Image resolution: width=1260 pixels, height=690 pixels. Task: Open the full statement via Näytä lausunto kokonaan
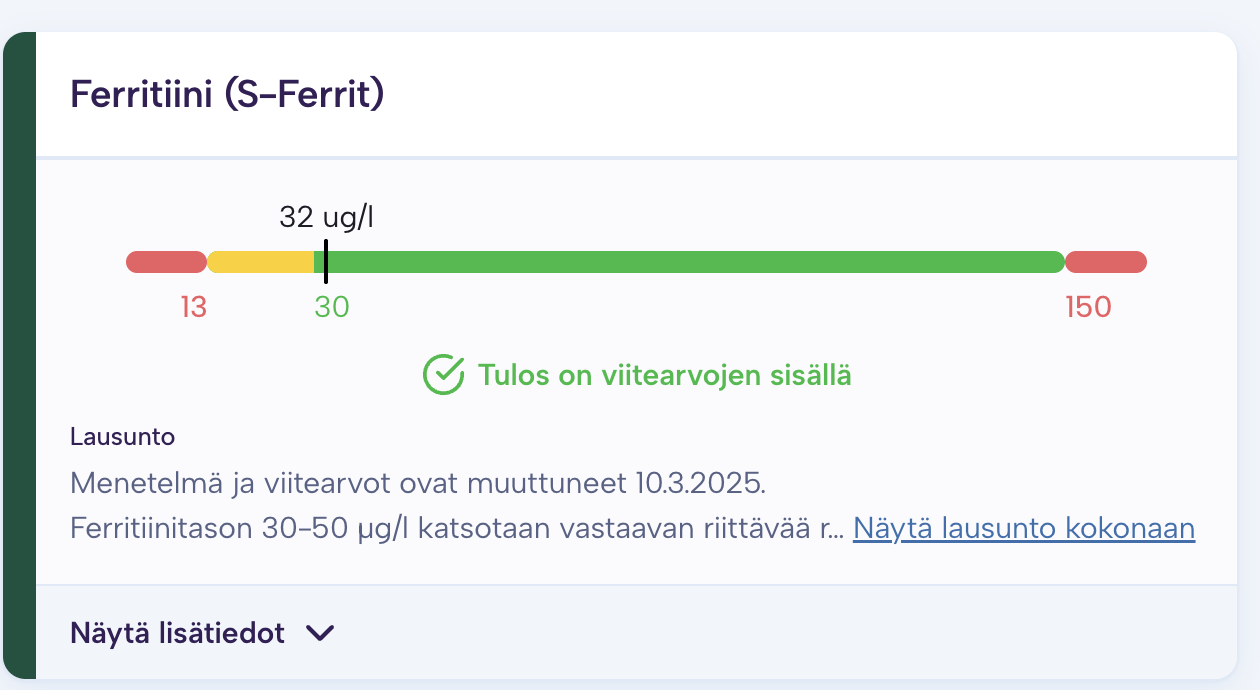(x=1022, y=528)
